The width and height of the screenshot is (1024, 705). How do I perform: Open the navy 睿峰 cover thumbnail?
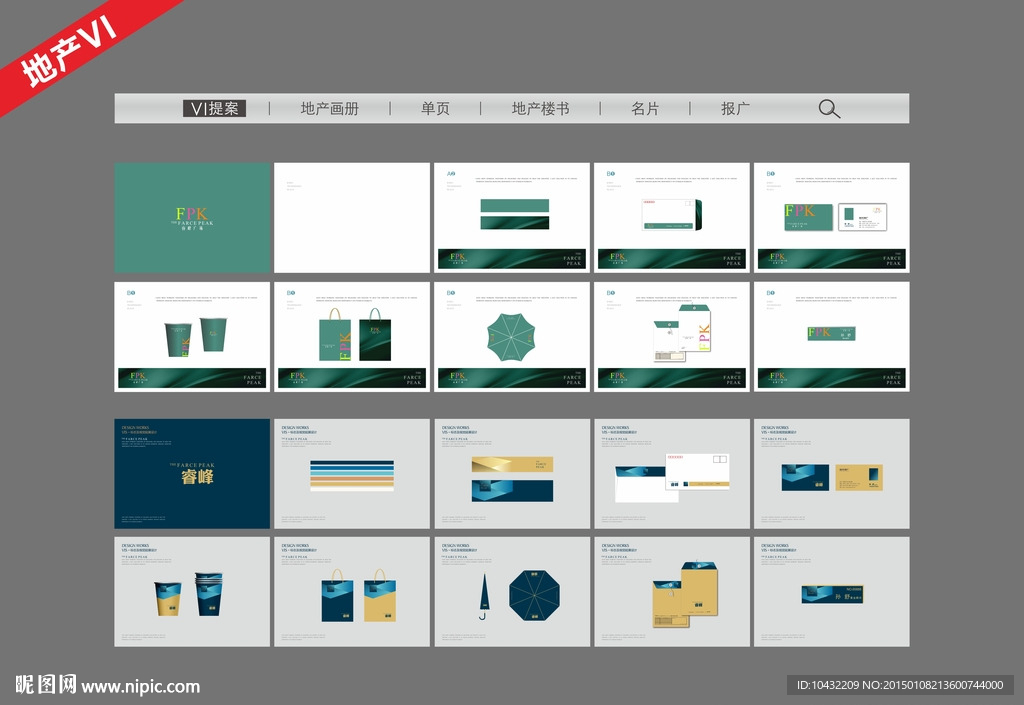[x=192, y=474]
